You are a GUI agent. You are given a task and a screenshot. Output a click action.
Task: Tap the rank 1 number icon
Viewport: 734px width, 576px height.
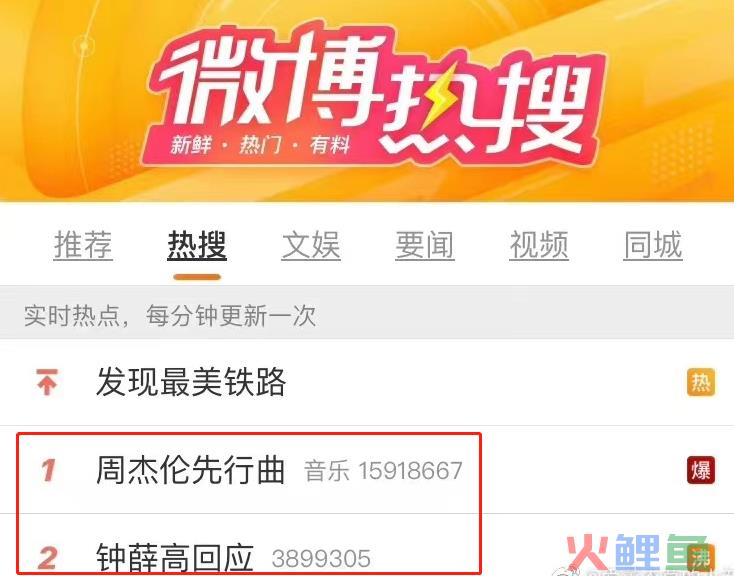(x=48, y=470)
